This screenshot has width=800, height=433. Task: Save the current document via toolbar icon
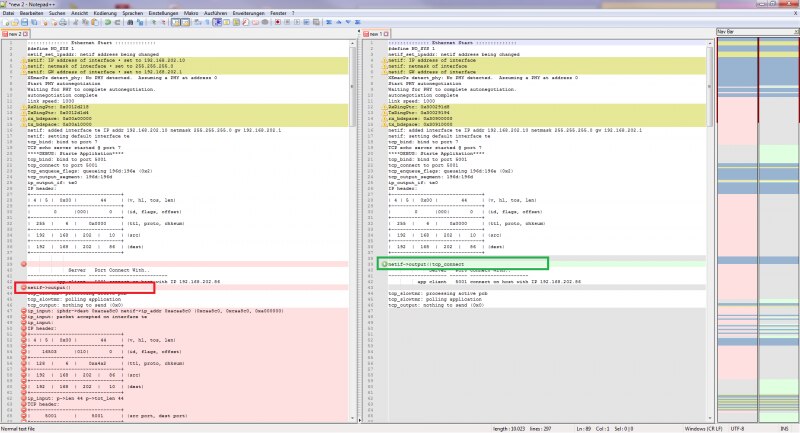[x=23, y=21]
